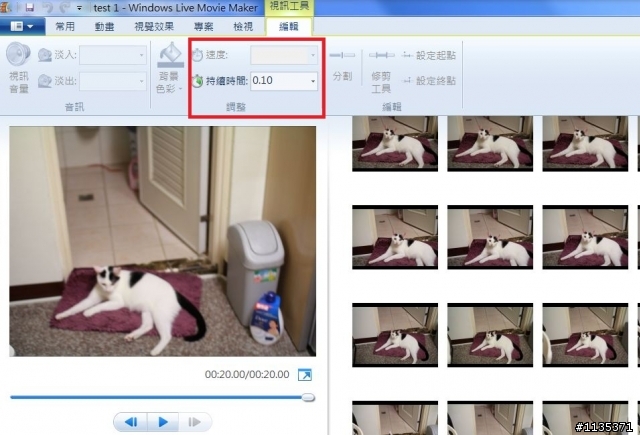Go to the next frame

pyautogui.click(x=195, y=422)
